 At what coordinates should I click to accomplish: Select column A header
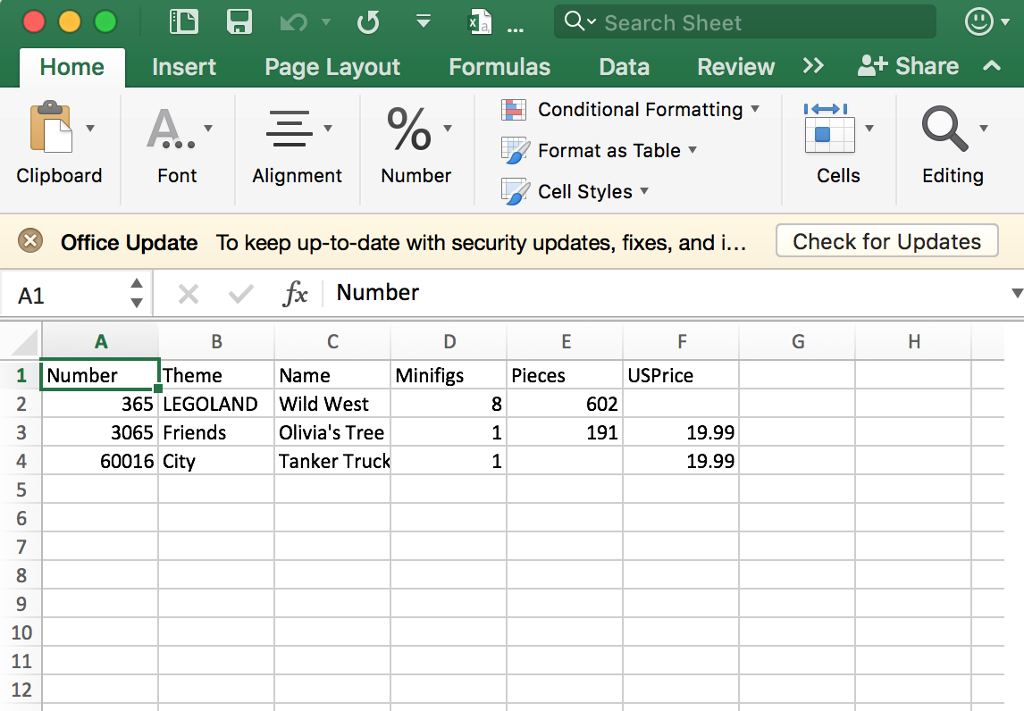click(101, 341)
